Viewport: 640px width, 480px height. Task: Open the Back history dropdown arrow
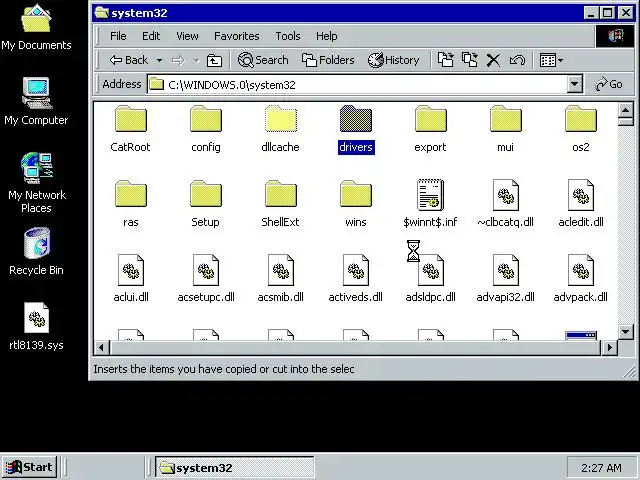click(x=160, y=60)
